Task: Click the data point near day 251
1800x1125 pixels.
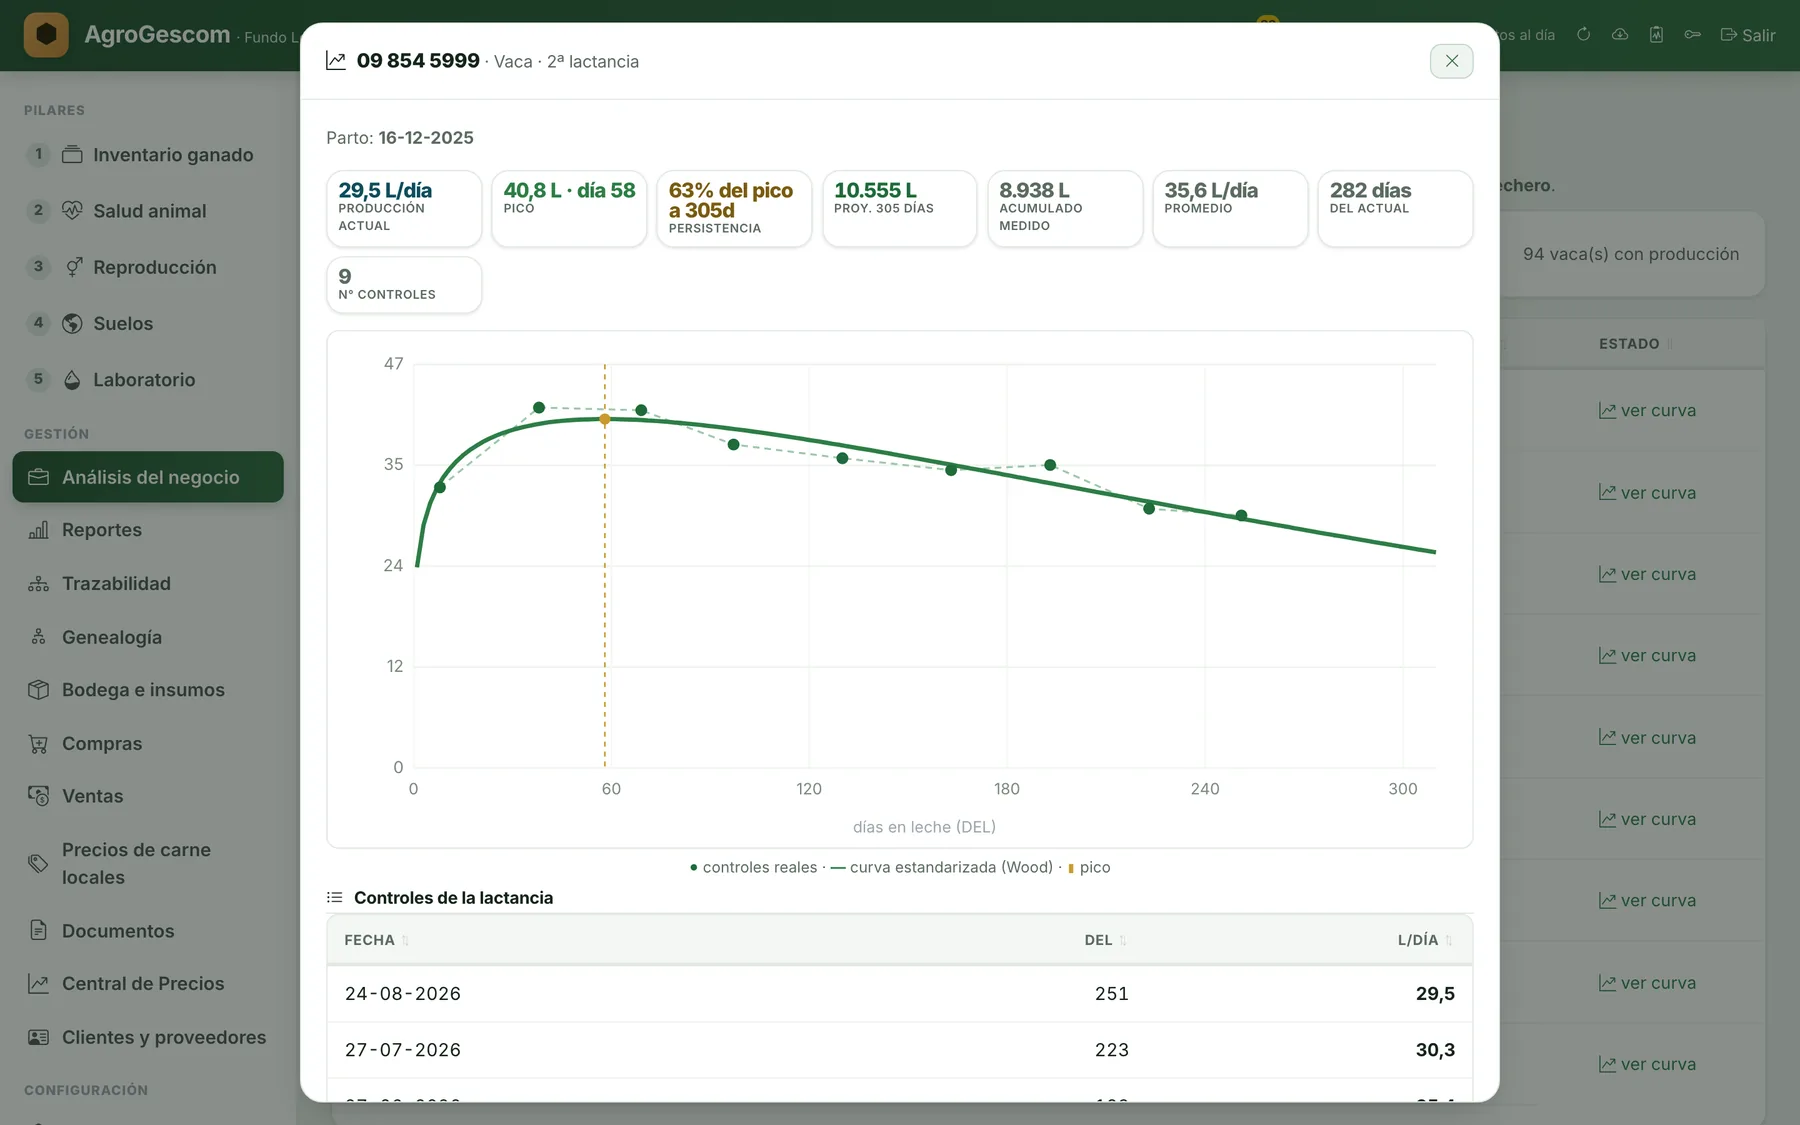Action: (x=1241, y=516)
